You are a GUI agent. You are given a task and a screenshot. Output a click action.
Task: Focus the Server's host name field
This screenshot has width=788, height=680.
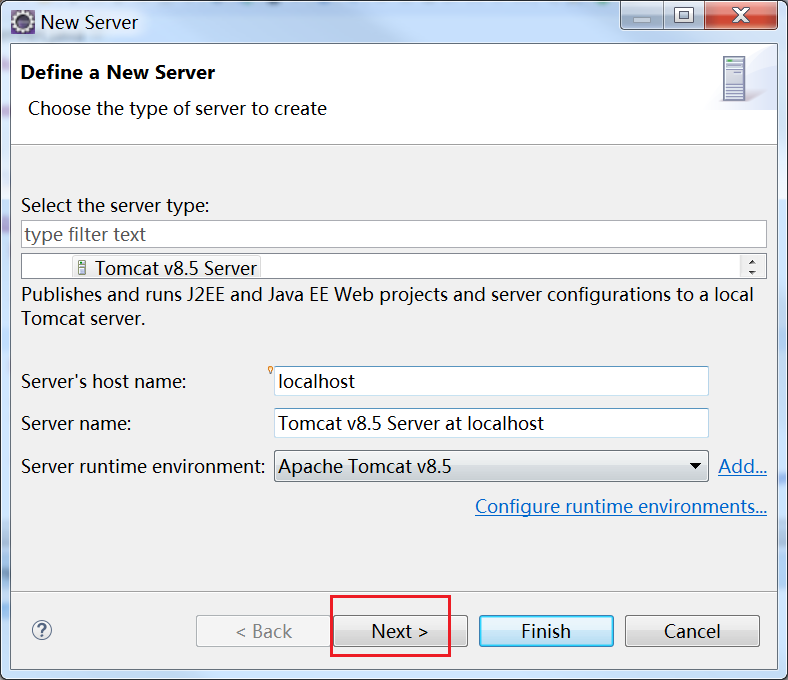(x=491, y=381)
